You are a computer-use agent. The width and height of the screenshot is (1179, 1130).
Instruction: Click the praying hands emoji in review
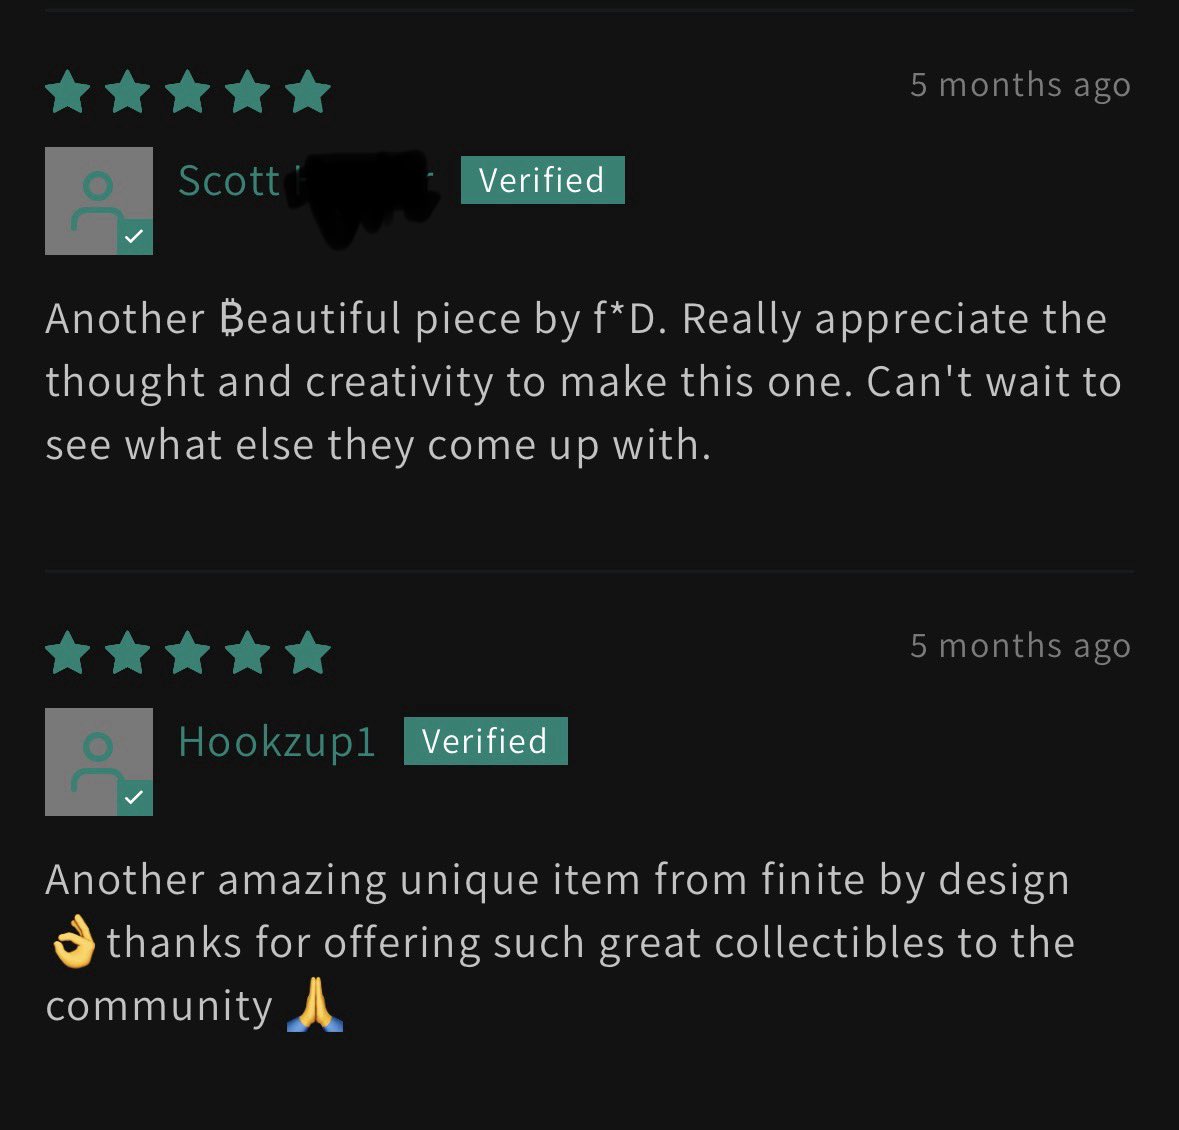pyautogui.click(x=315, y=1005)
